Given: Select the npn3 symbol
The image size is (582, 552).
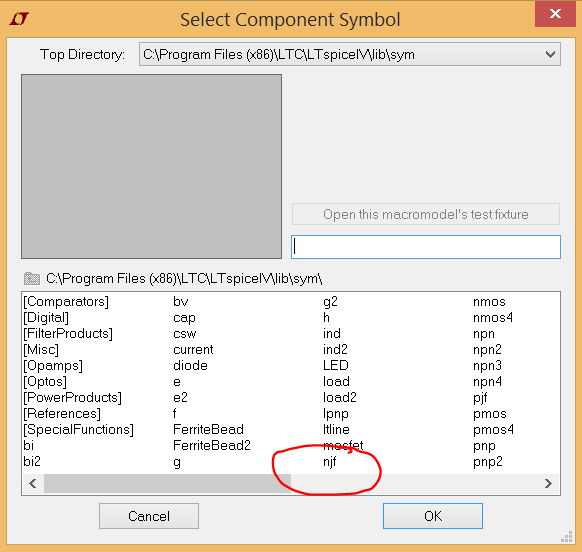Looking at the screenshot, I should tap(487, 366).
